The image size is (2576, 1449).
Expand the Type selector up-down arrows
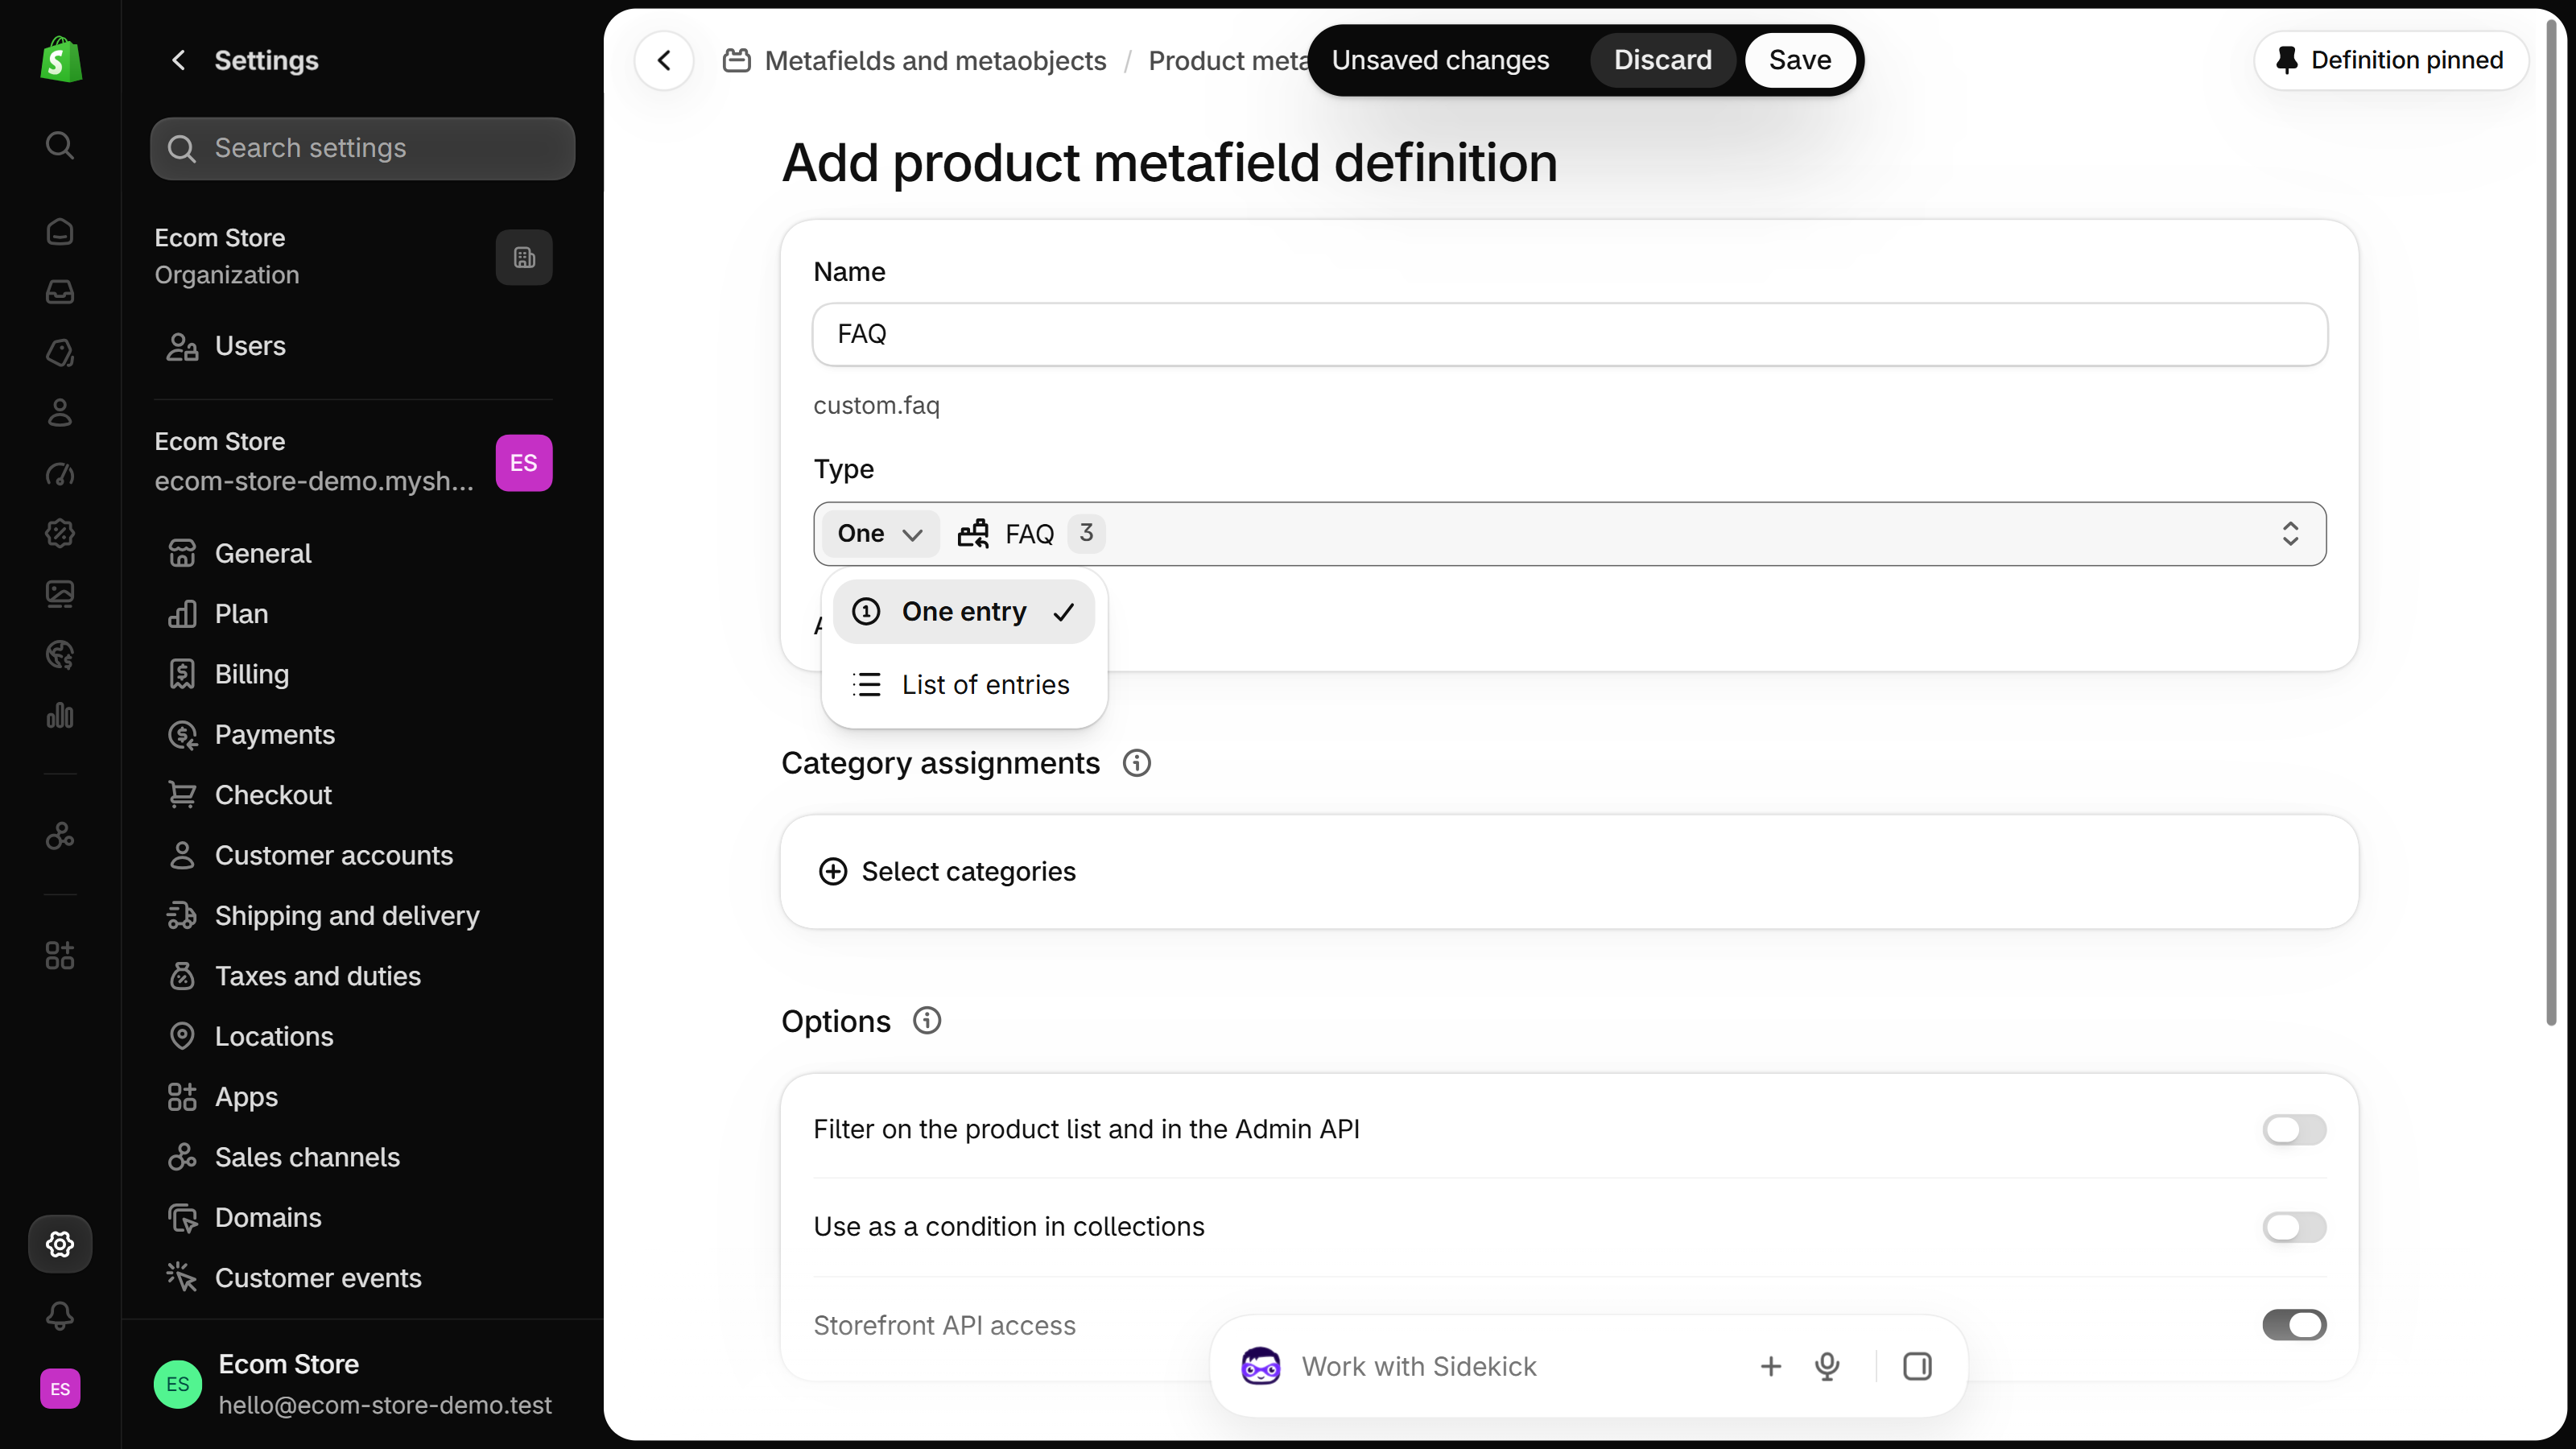click(x=2290, y=534)
